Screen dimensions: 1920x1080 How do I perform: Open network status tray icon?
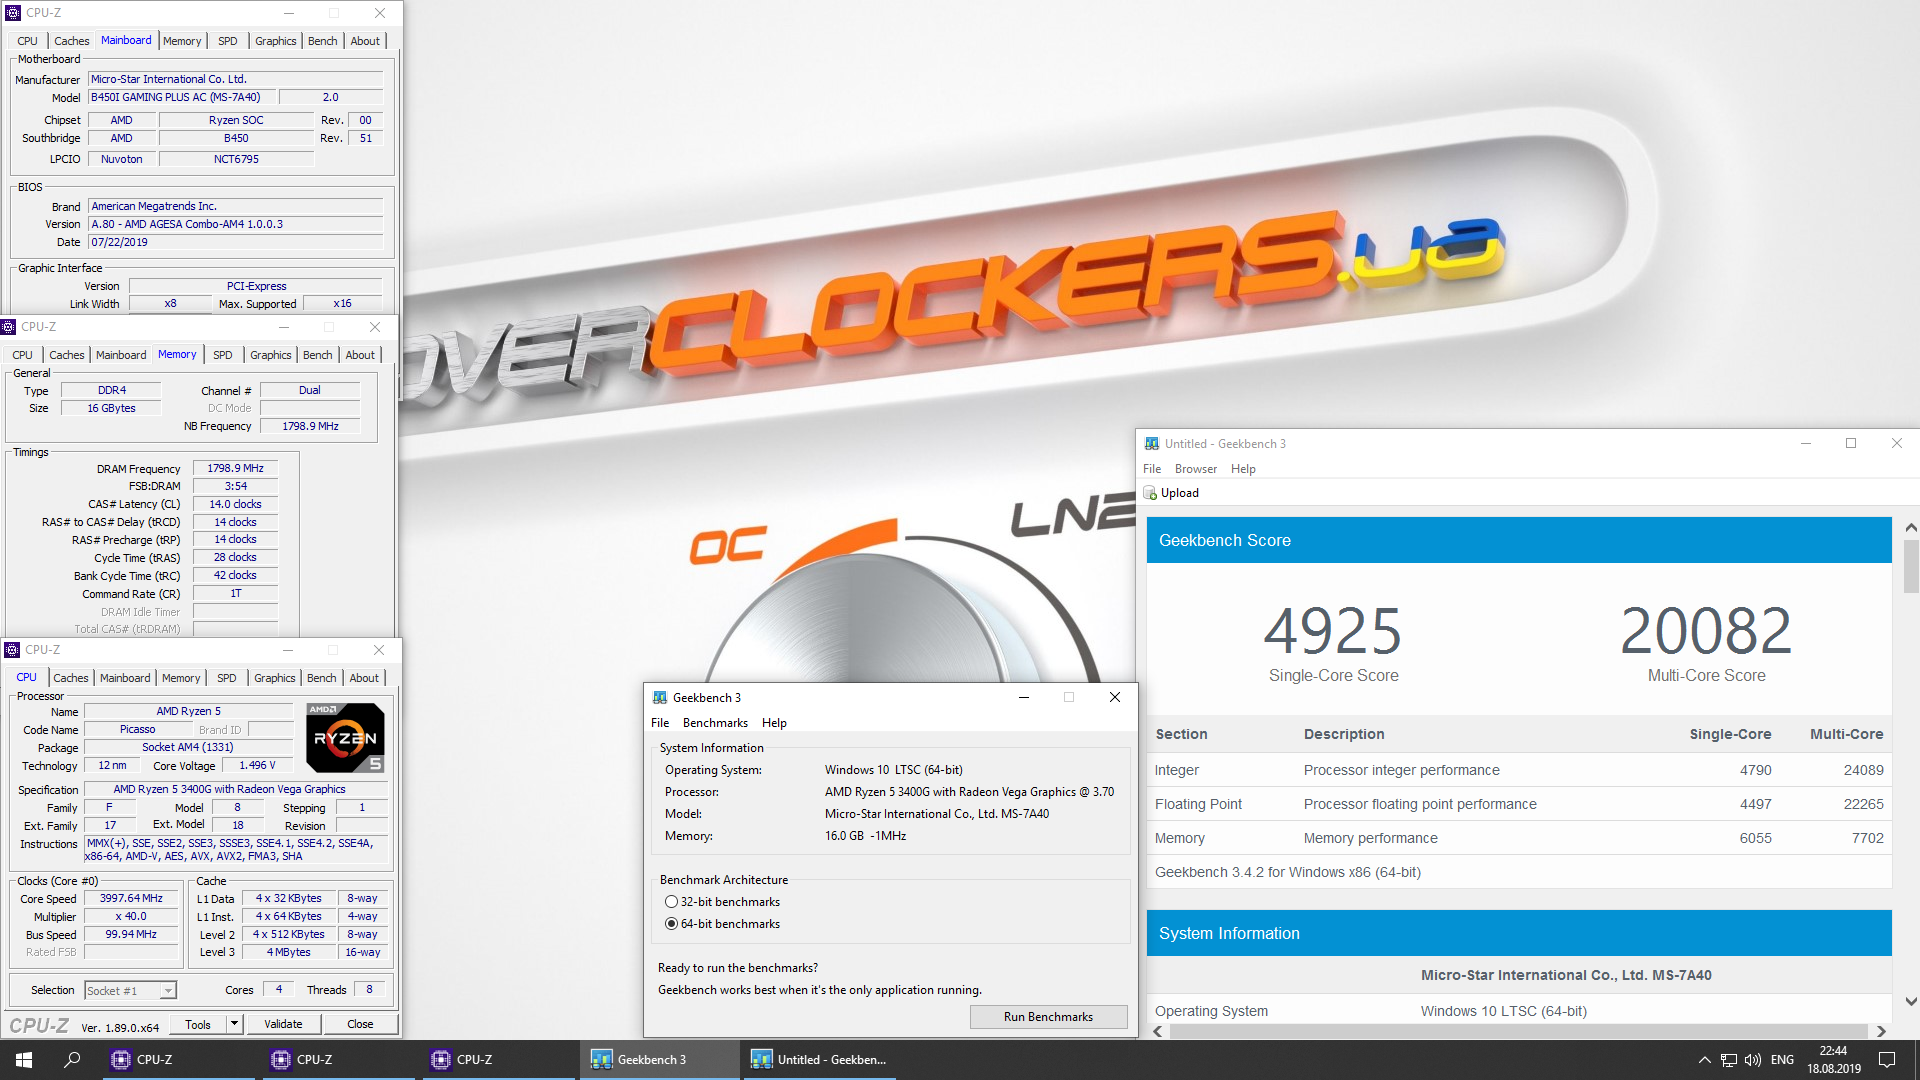(x=1728, y=1060)
